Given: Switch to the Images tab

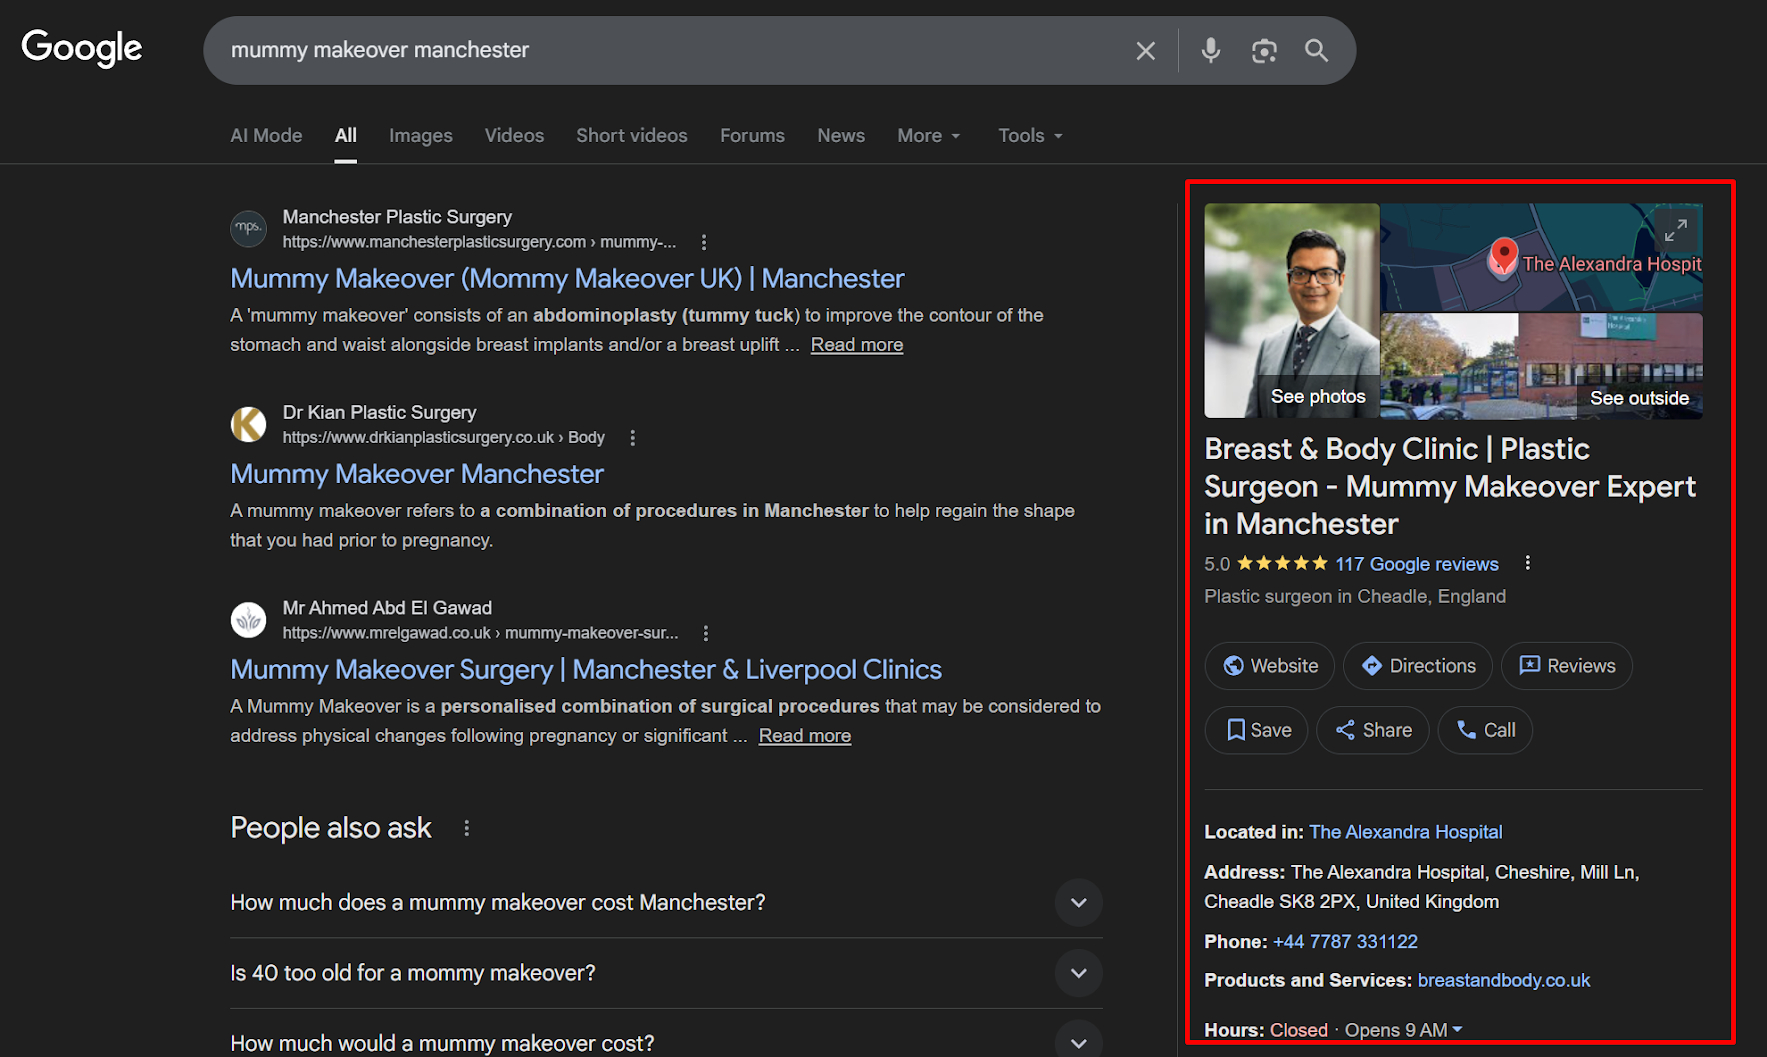Looking at the screenshot, I should tap(420, 136).
